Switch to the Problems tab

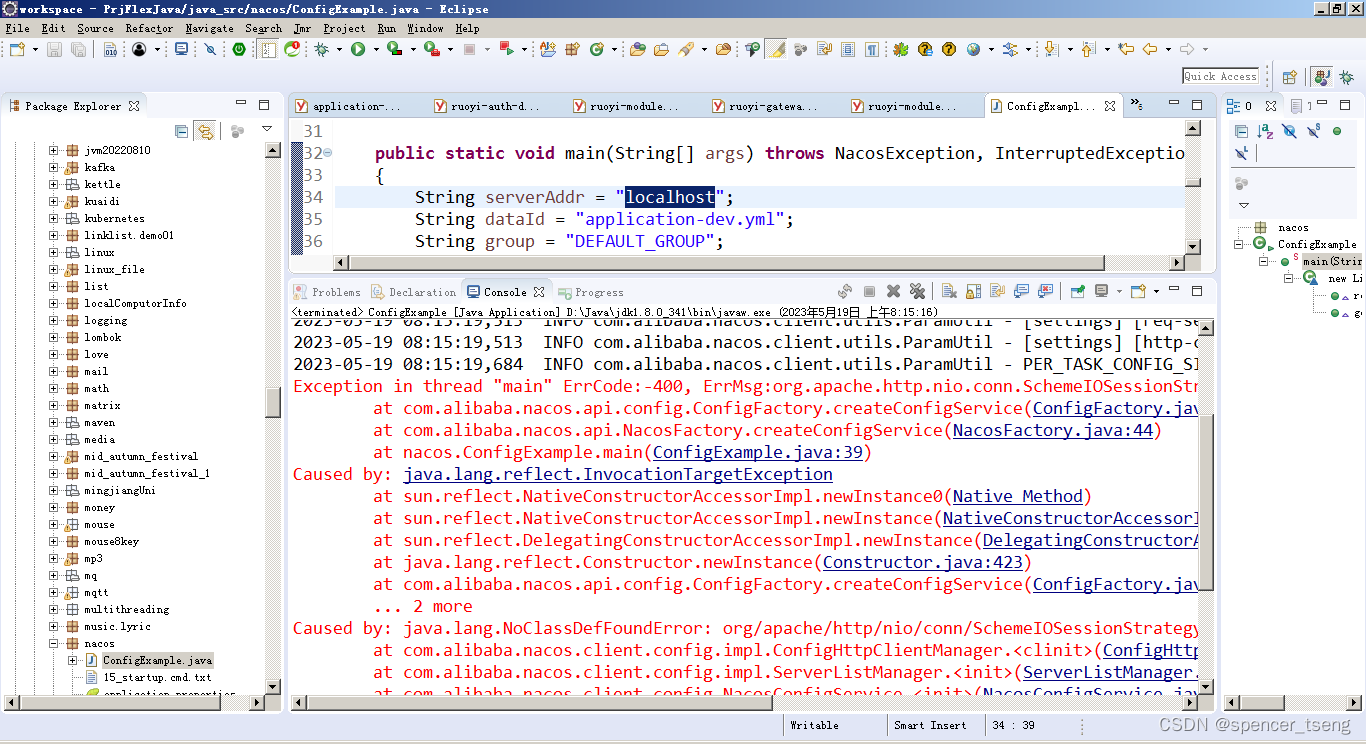330,291
